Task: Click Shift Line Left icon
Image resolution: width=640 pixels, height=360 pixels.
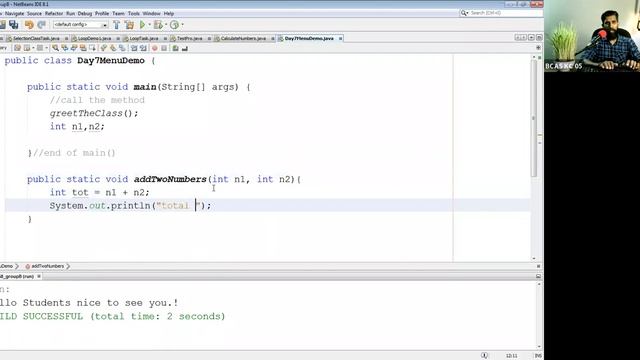Action: pyautogui.click(x=133, y=48)
